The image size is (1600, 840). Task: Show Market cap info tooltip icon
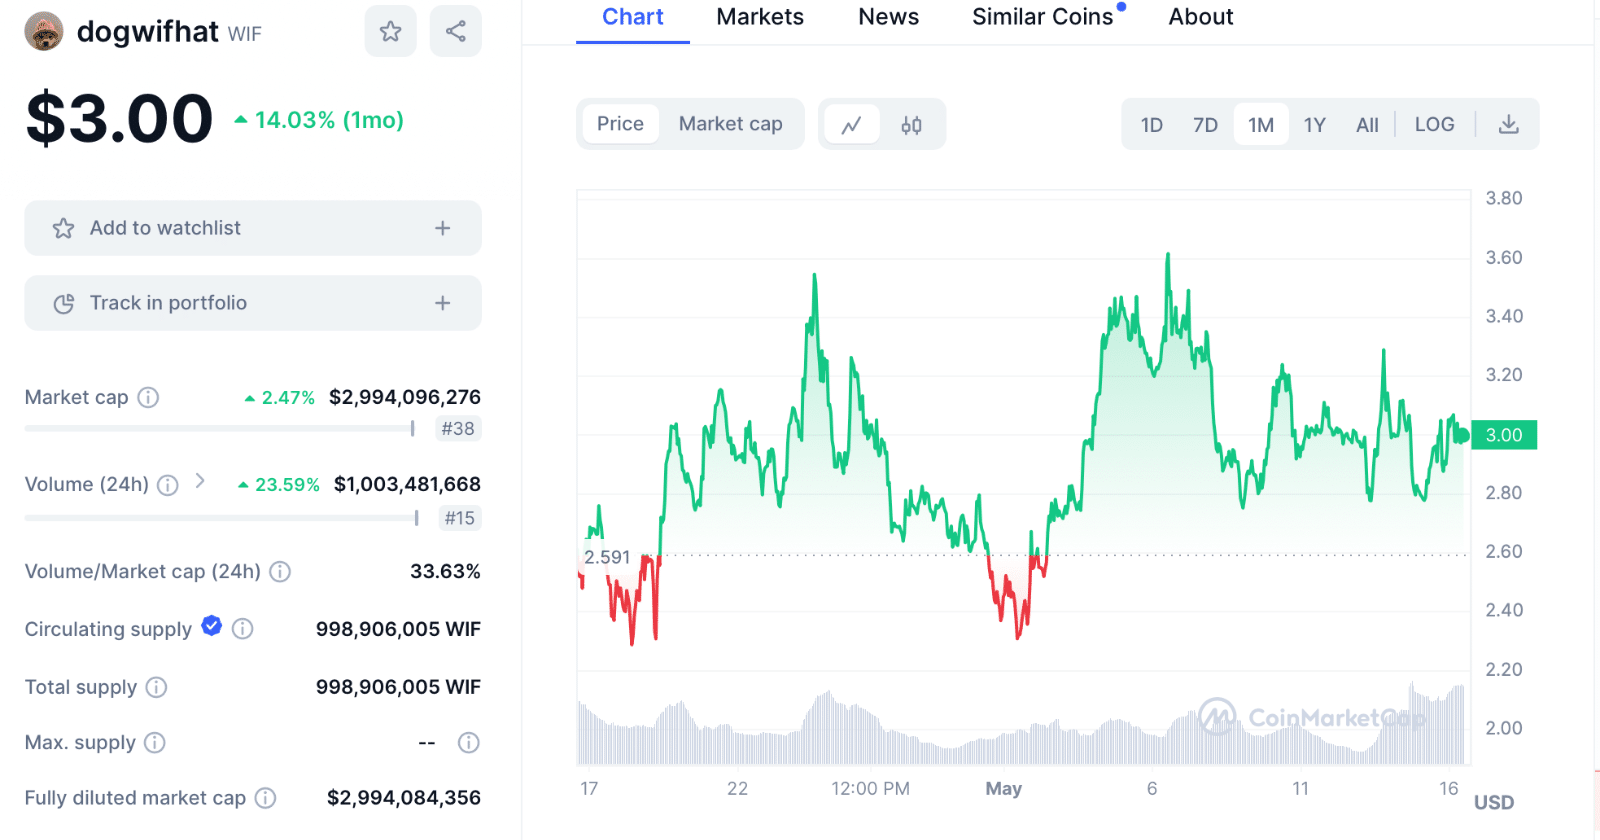pos(148,397)
